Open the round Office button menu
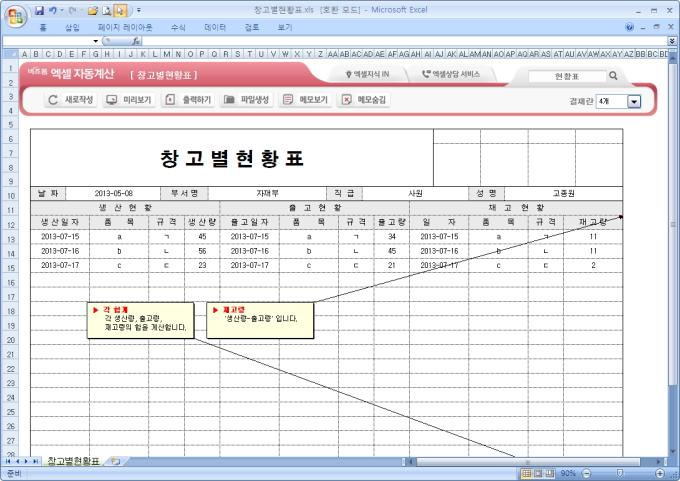Image resolution: width=680 pixels, height=481 pixels. click(x=16, y=17)
